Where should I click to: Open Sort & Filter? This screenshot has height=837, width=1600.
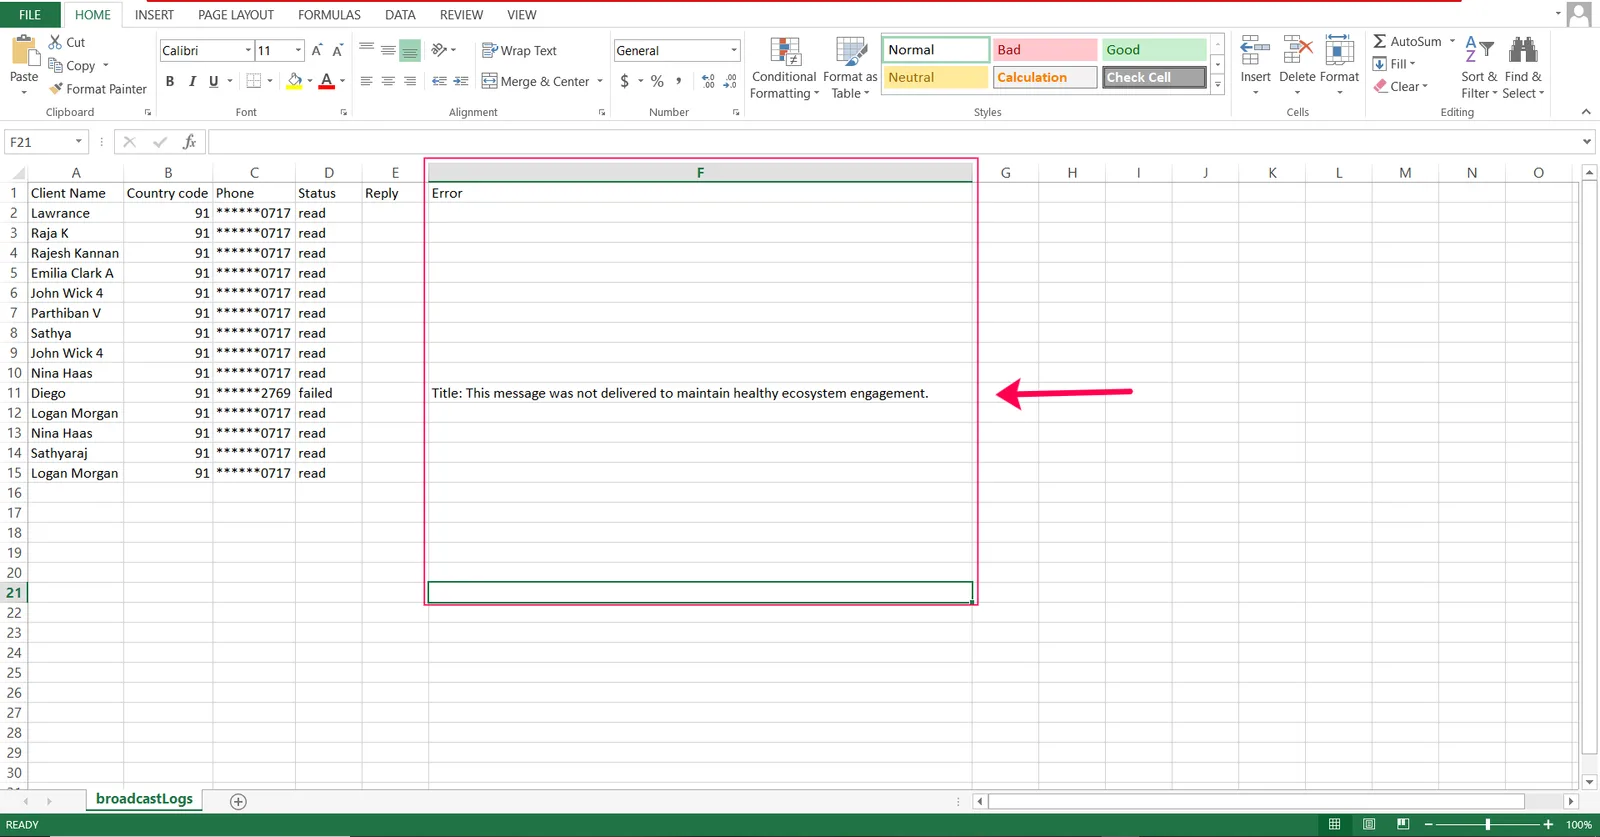[1479, 68]
